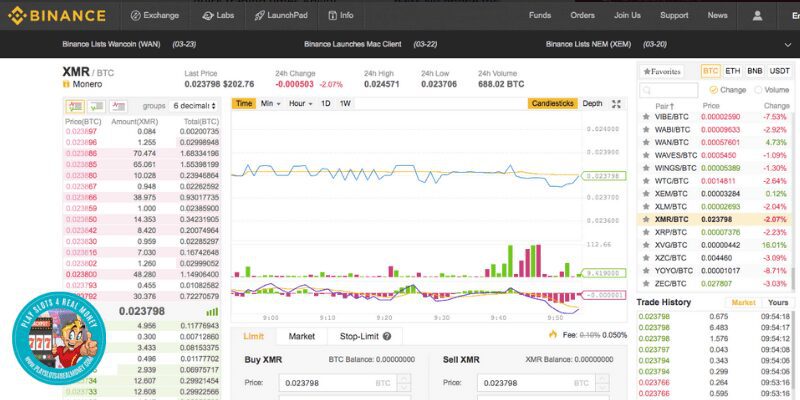Show the Favorites pairs list
This screenshot has height=400, width=800.
(662, 72)
